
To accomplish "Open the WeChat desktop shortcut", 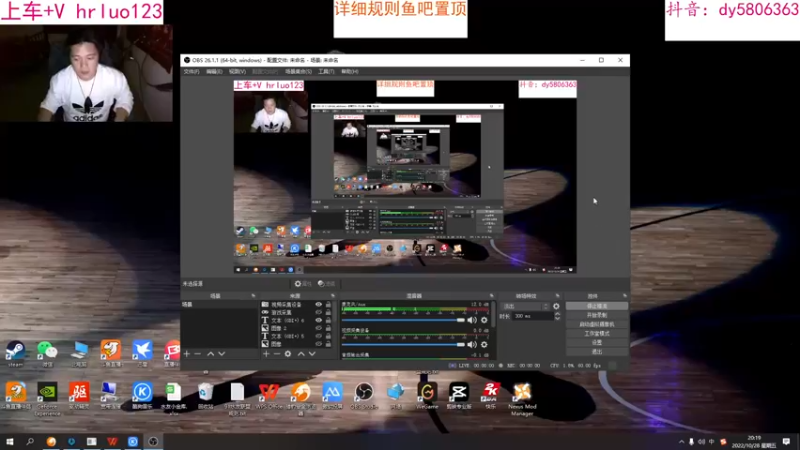I will pos(47,354).
